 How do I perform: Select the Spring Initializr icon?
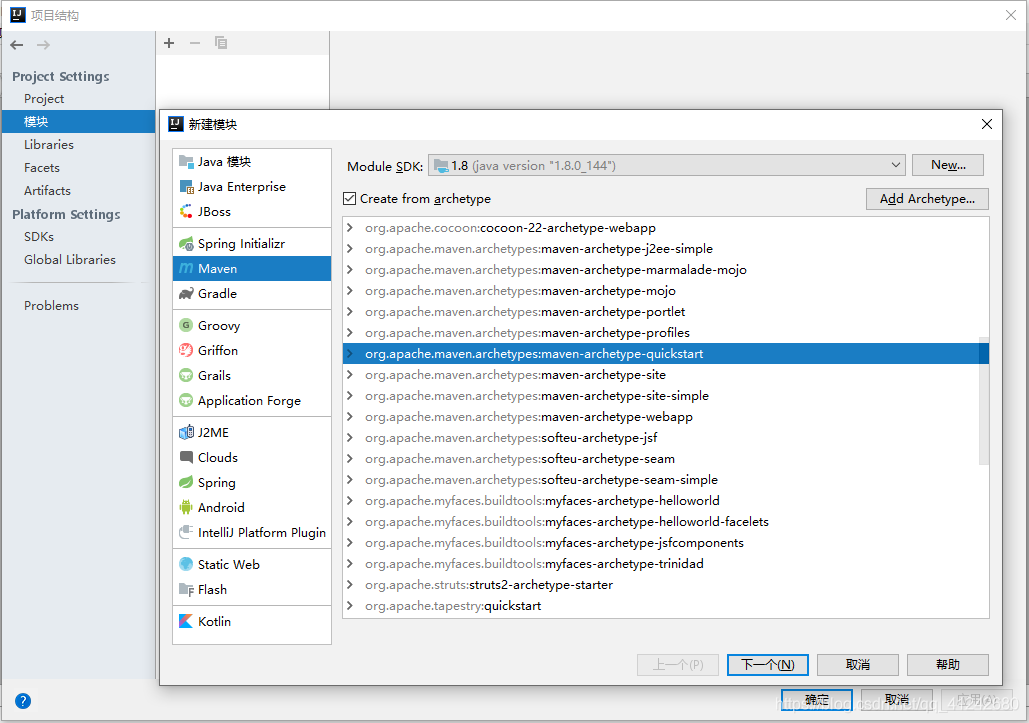(186, 243)
